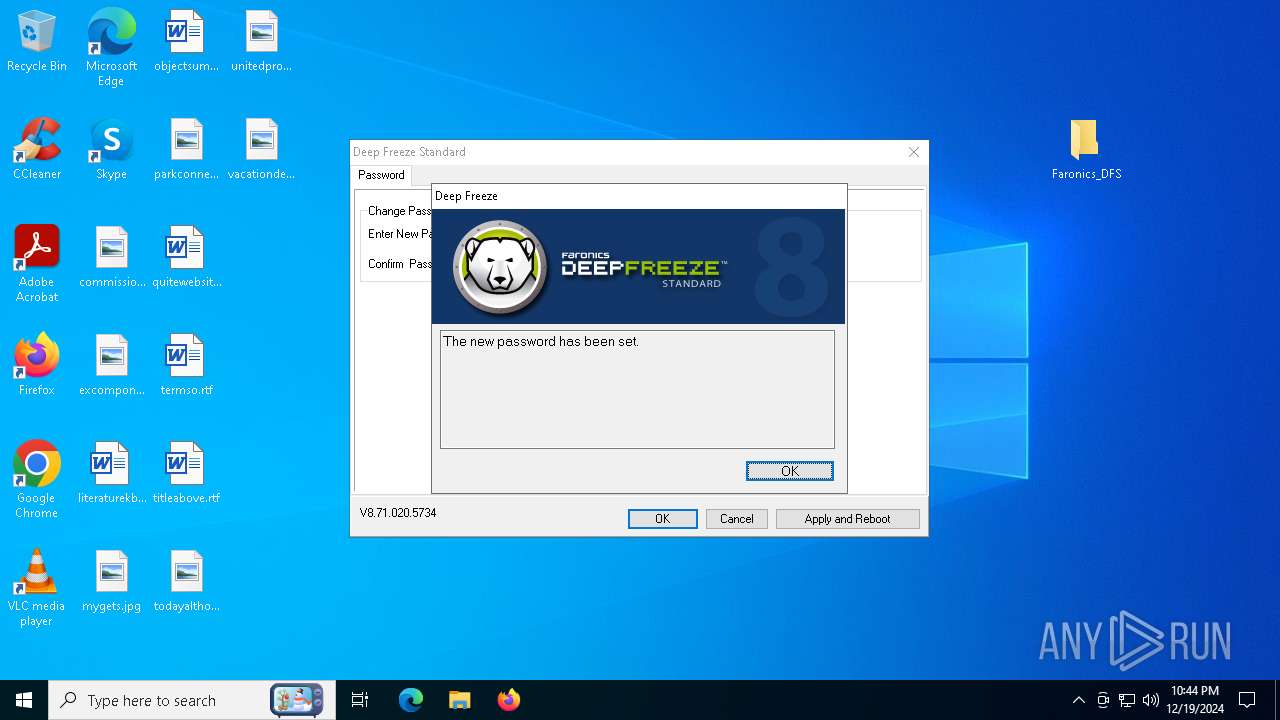Click the volume speaker icon in the tray
The width and height of the screenshot is (1280, 720).
click(x=1150, y=700)
